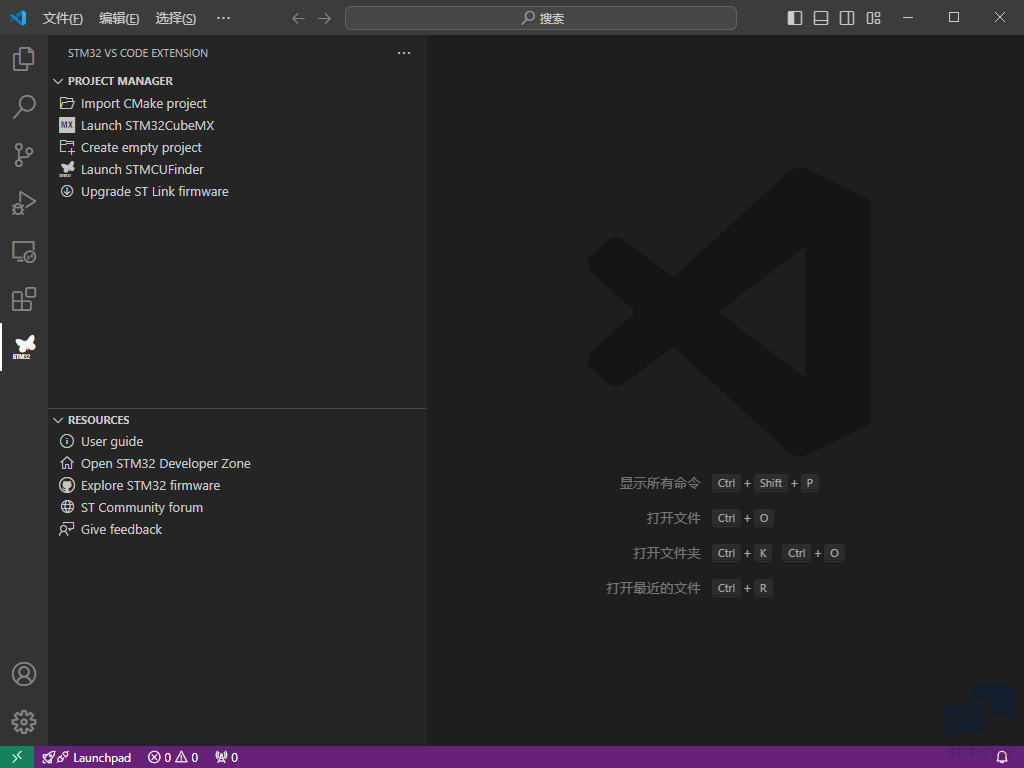Image resolution: width=1024 pixels, height=768 pixels.
Task: Open the STM32 extension panel more actions
Action: (x=404, y=53)
